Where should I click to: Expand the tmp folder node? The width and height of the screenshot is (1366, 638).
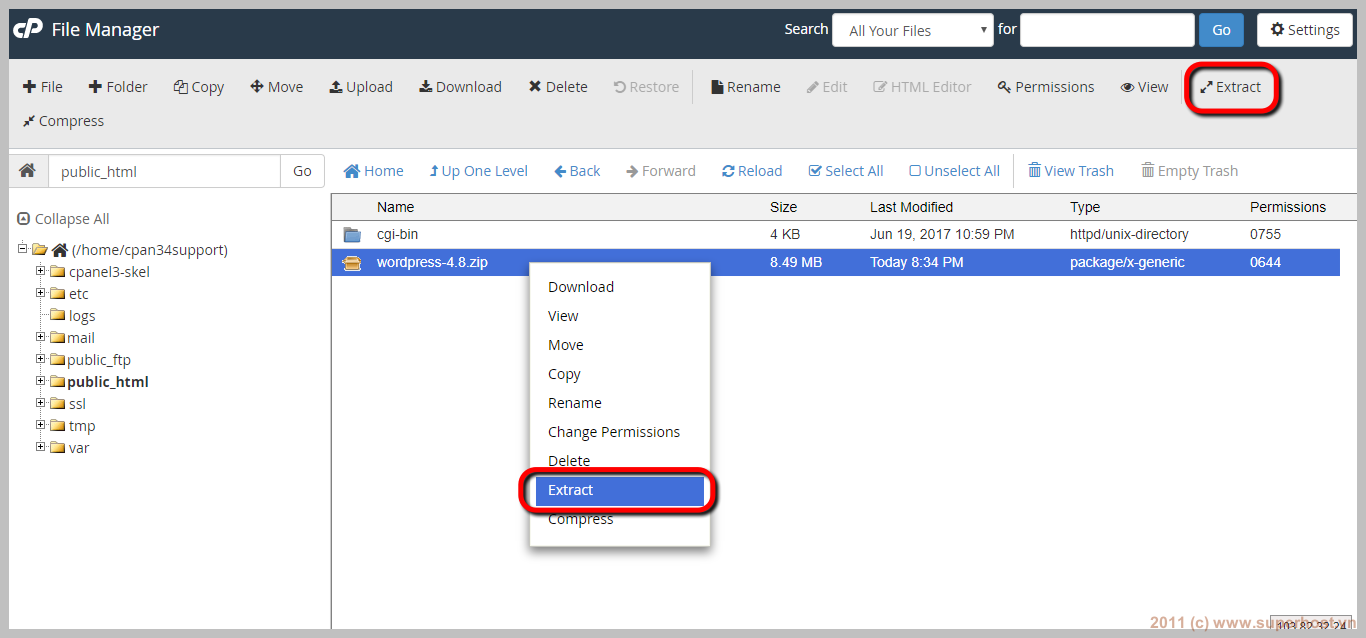[x=41, y=424]
